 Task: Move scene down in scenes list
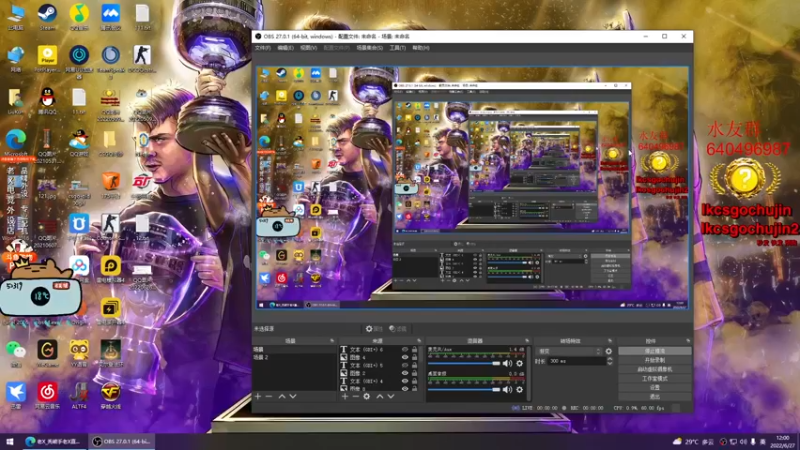[x=293, y=396]
